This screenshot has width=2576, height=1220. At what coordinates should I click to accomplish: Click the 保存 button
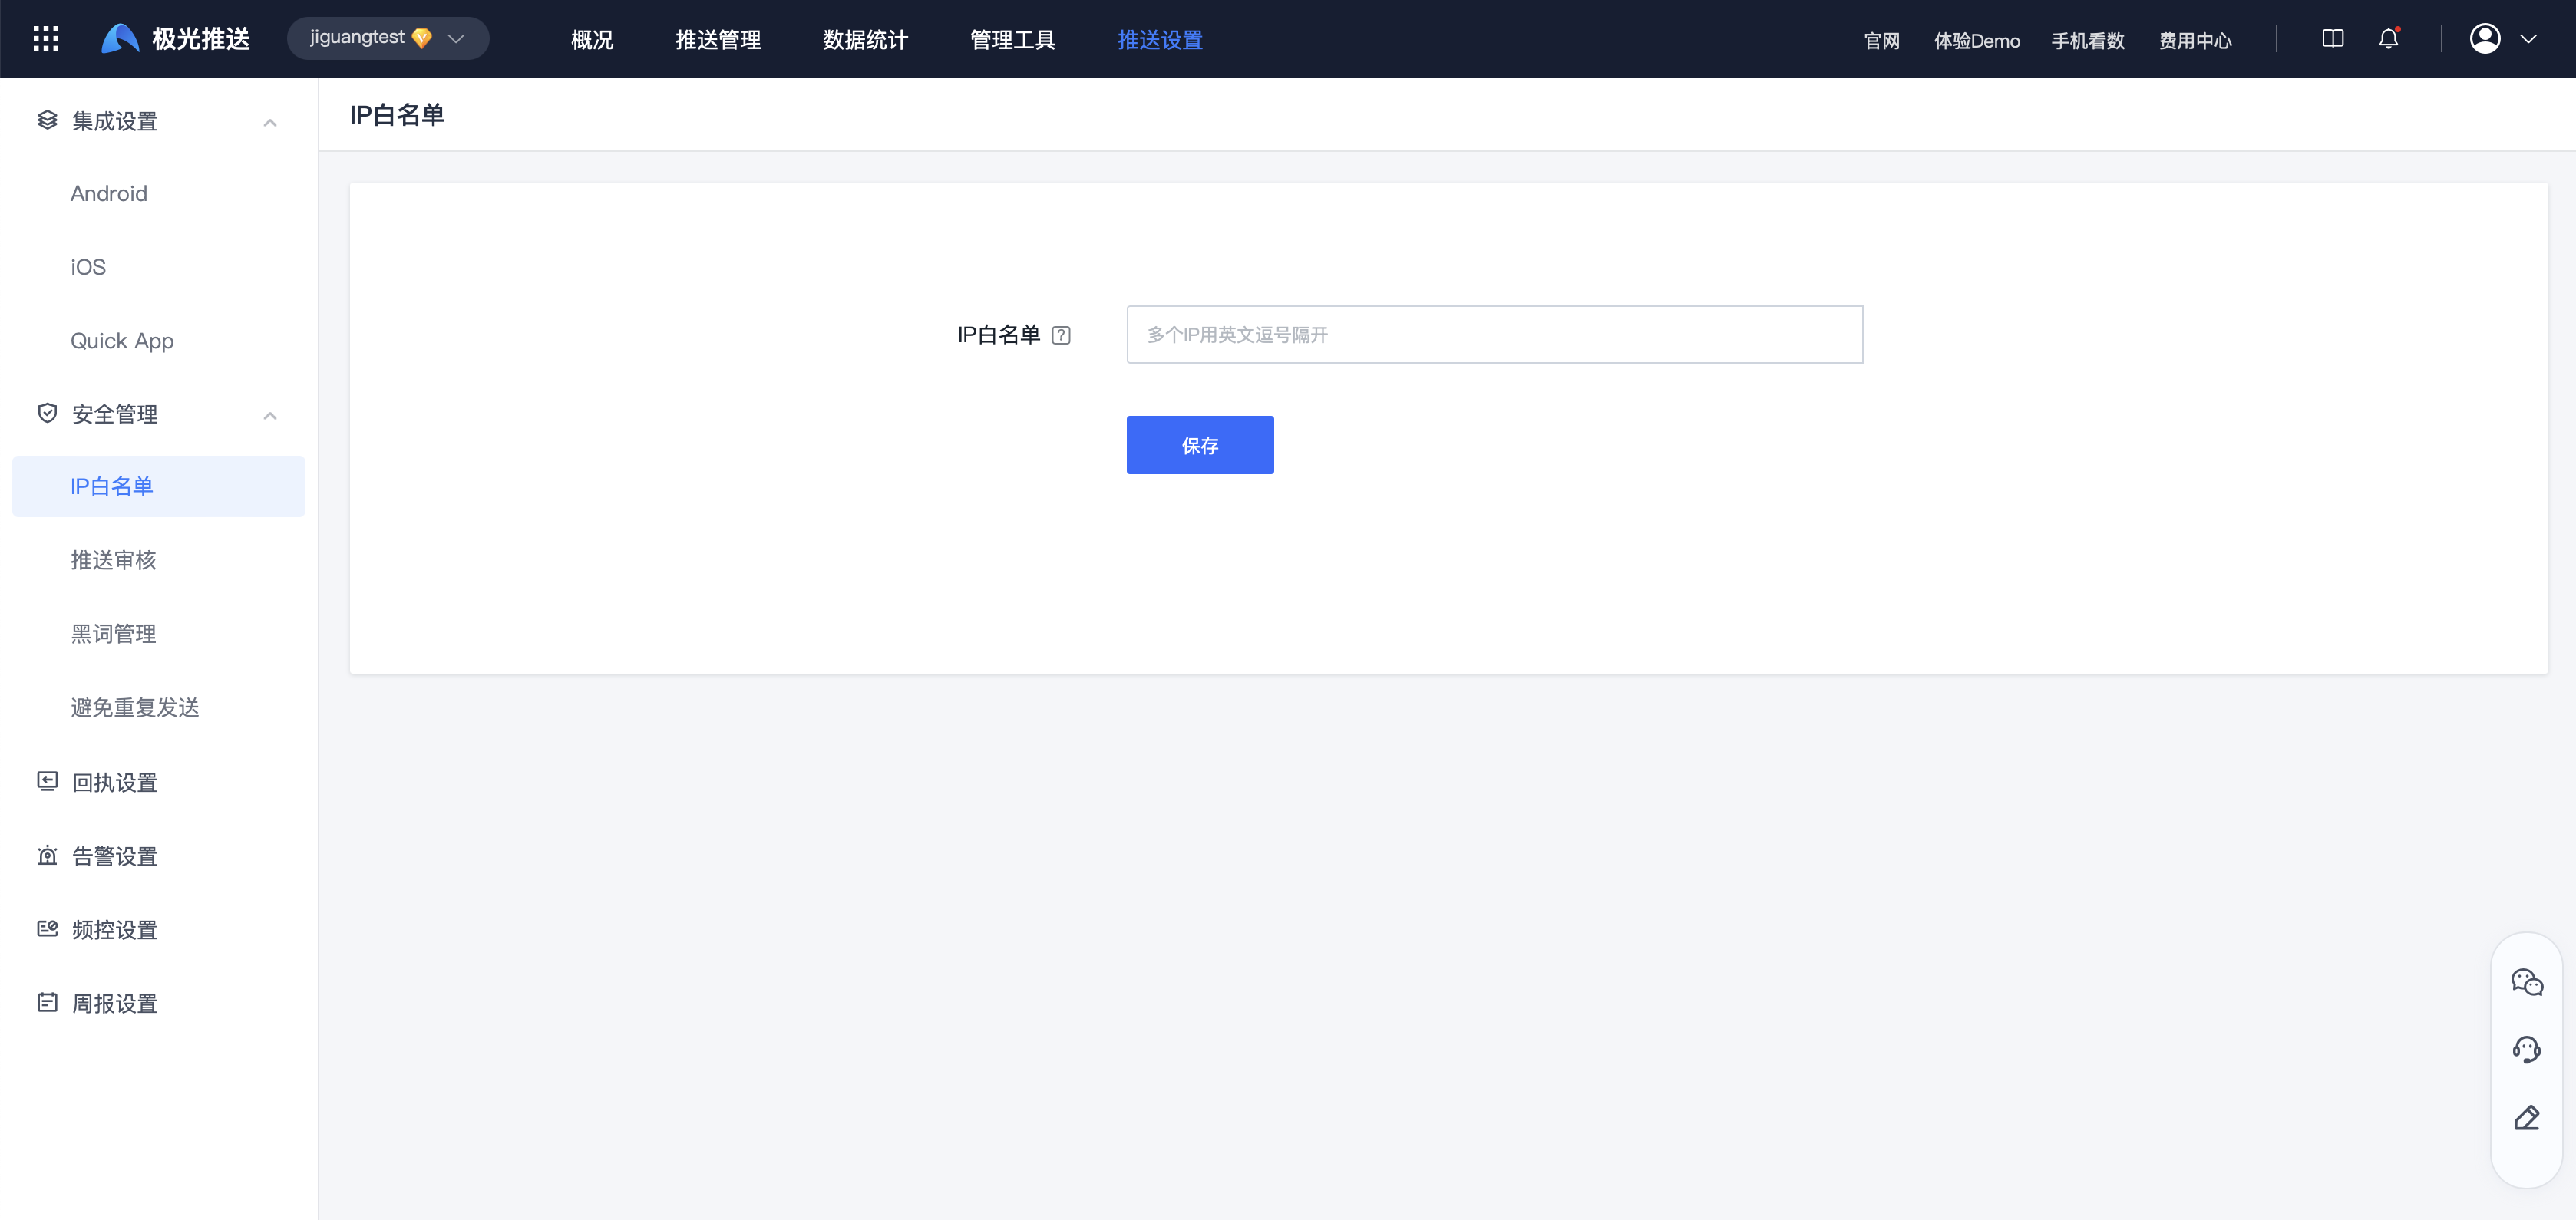(x=1200, y=445)
